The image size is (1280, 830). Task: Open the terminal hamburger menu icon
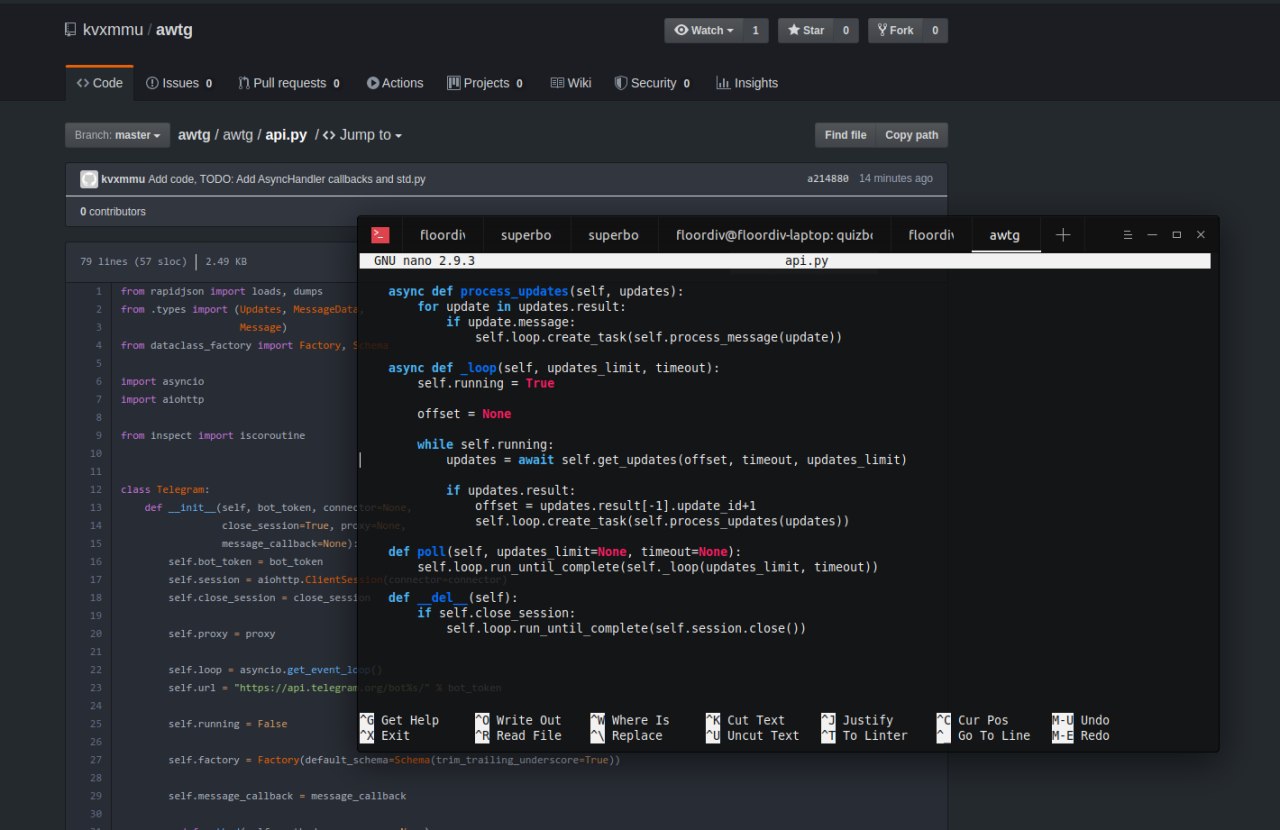tap(1128, 235)
